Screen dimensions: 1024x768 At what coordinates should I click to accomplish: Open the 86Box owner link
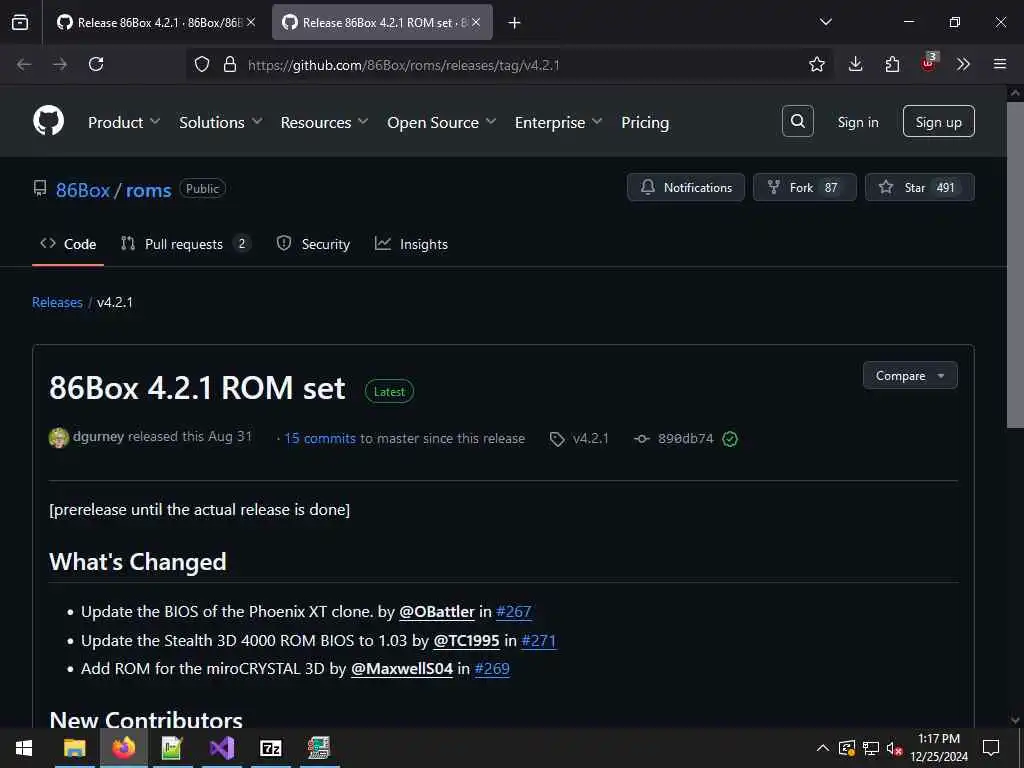83,190
